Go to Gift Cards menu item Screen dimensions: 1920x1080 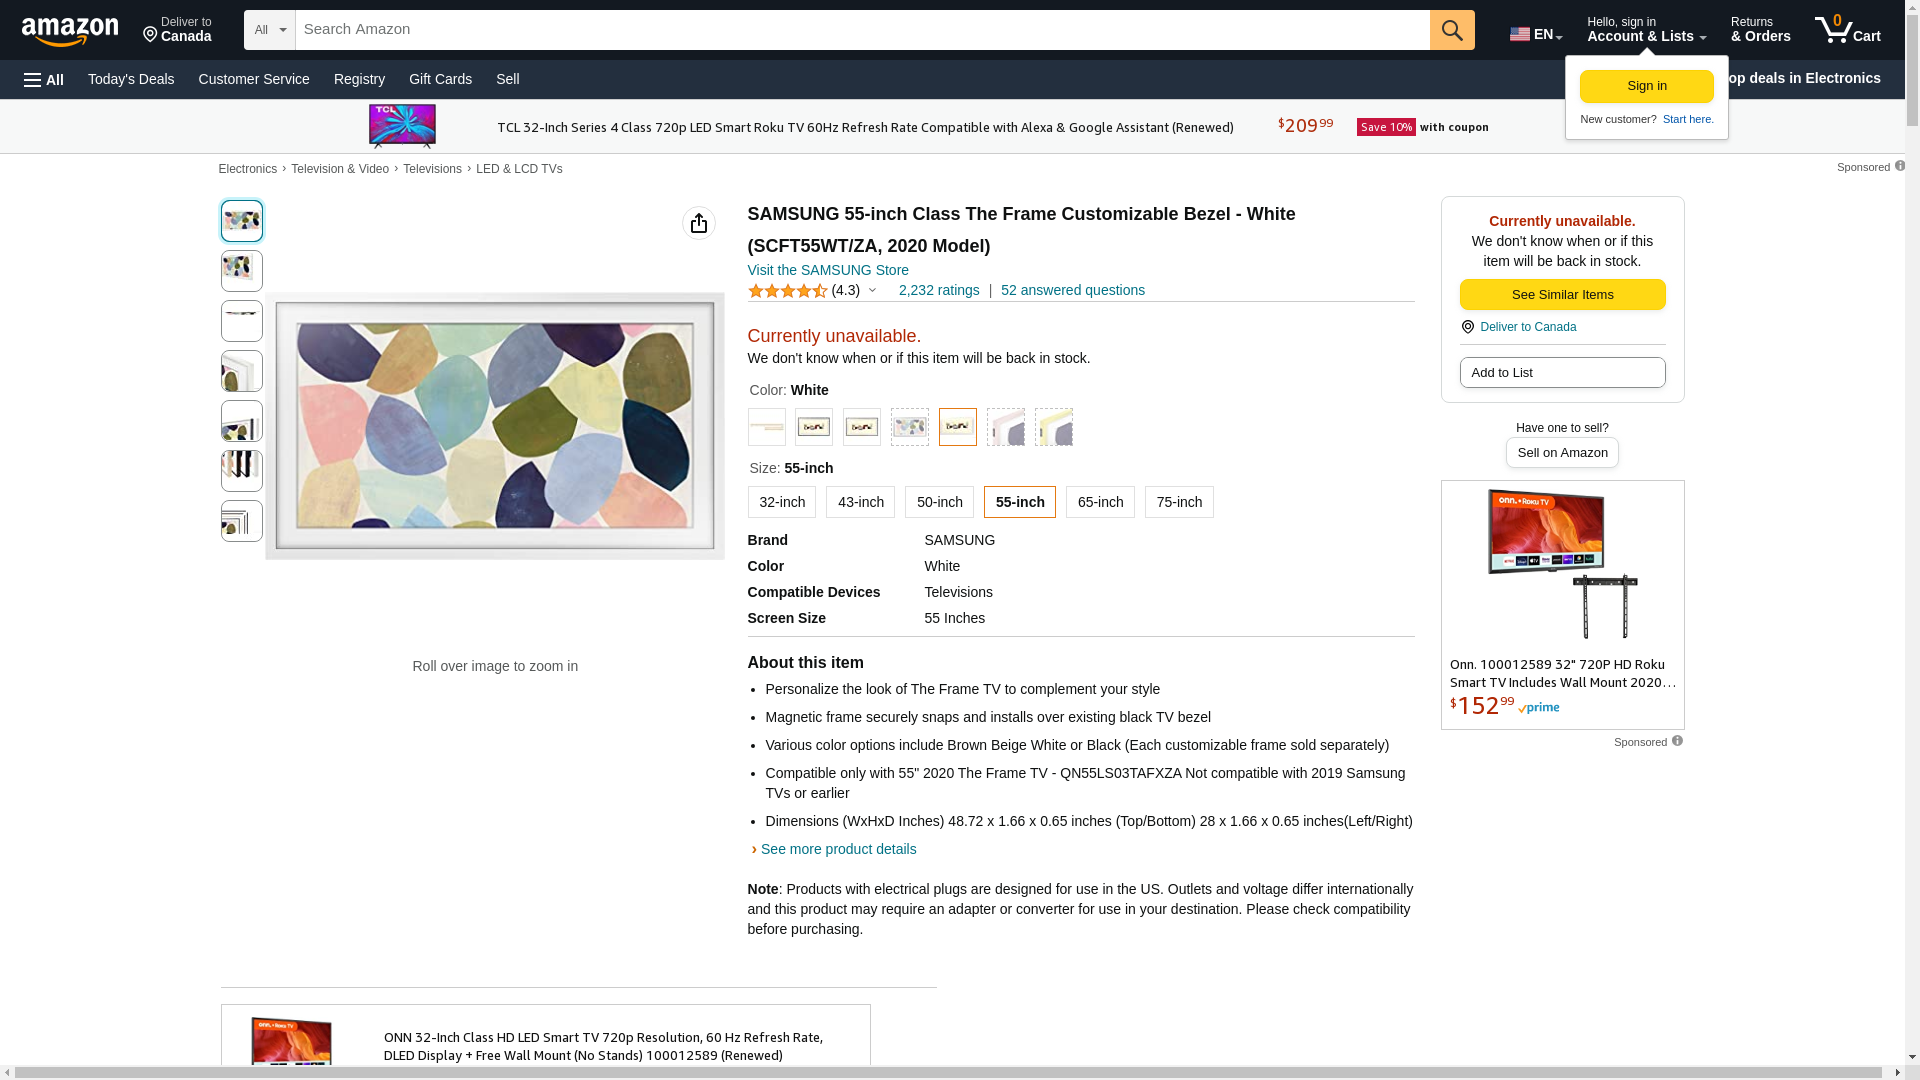coord(440,79)
